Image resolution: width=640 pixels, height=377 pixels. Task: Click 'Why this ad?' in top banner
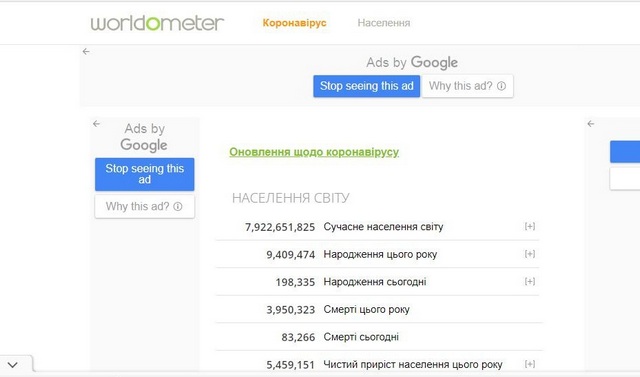(467, 86)
